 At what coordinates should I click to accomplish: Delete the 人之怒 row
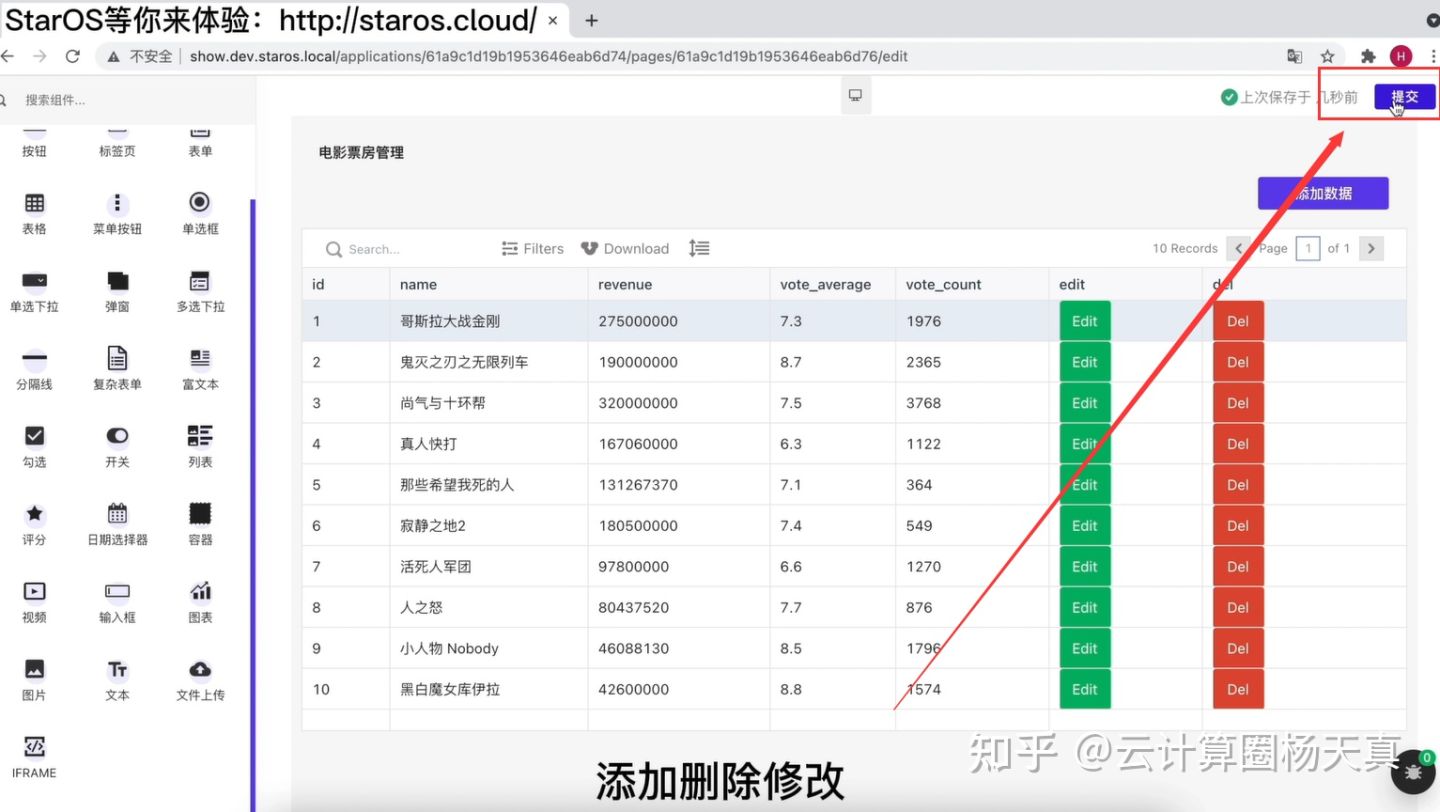[x=1238, y=607]
